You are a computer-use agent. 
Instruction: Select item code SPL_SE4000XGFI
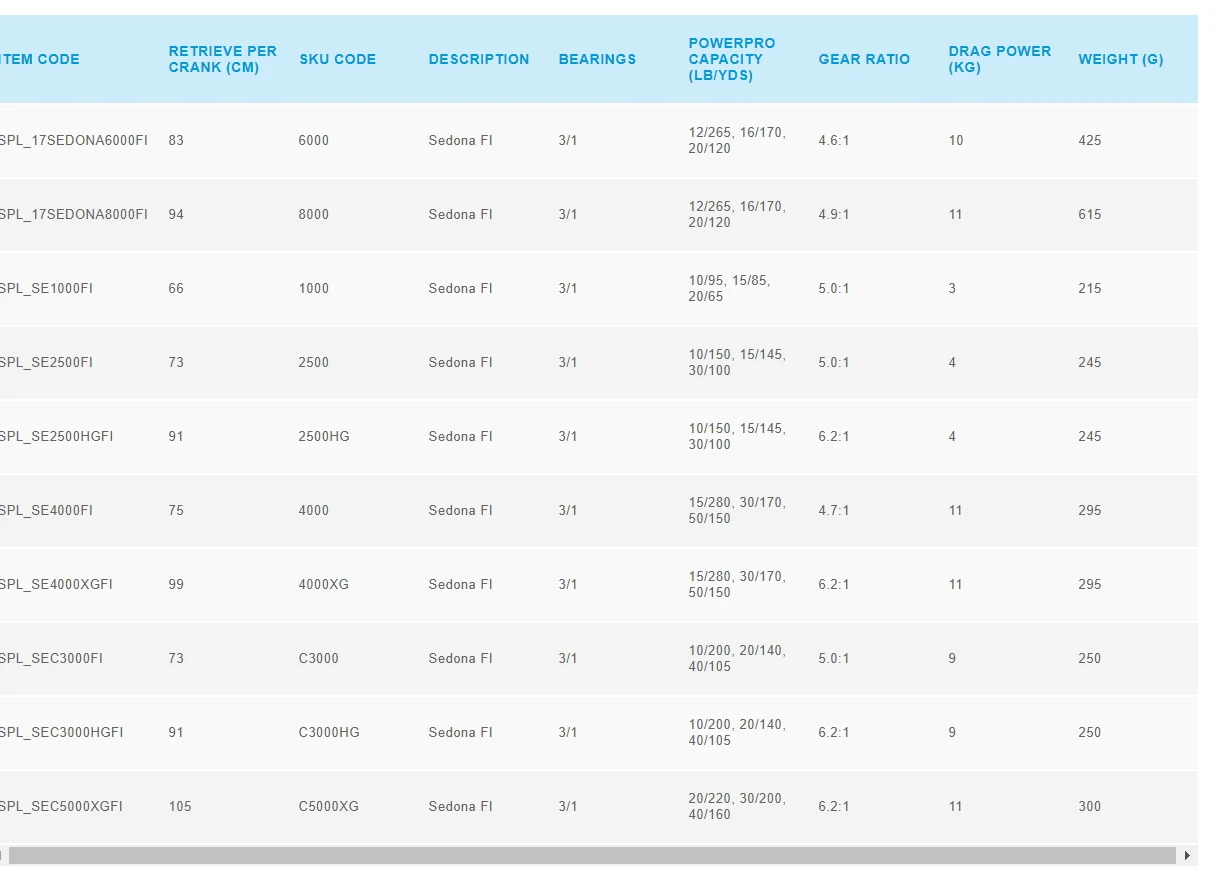(x=56, y=584)
